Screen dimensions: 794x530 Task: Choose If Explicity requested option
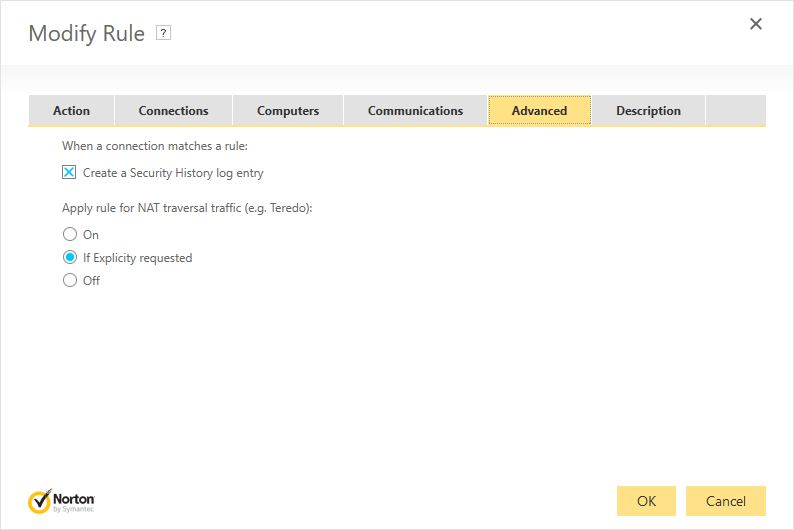click(x=70, y=258)
